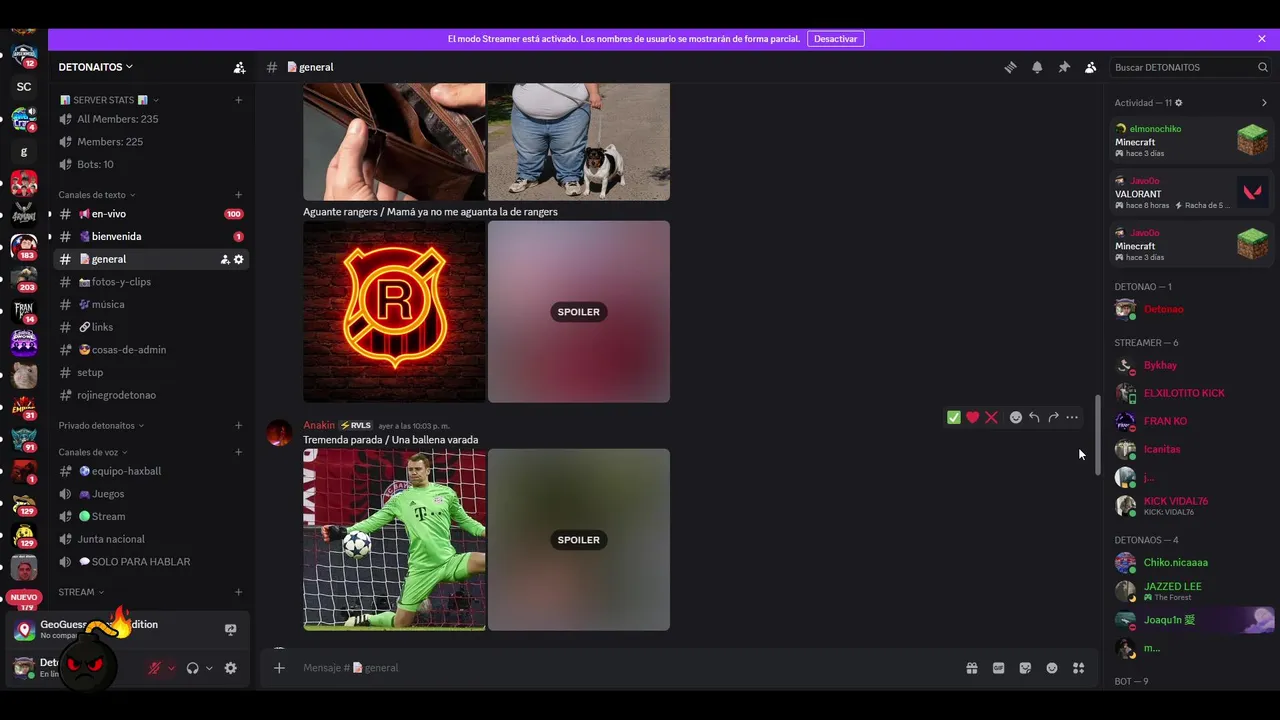Click Desactivar in streamer mode banner
The height and width of the screenshot is (720, 1280).
click(x=836, y=39)
